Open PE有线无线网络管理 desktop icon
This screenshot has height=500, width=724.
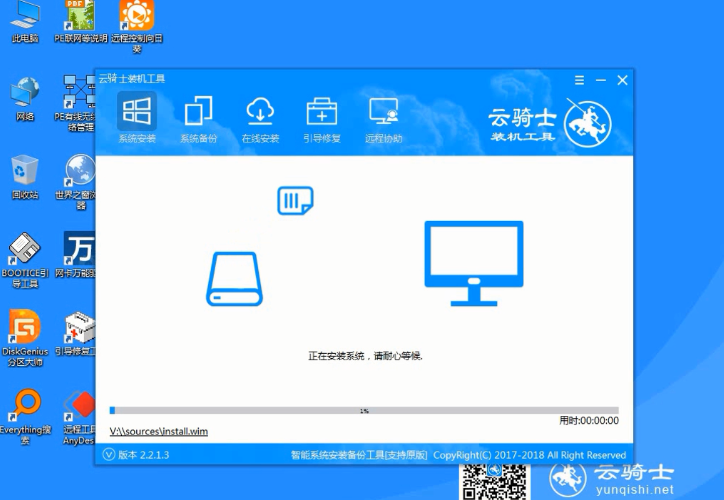pyautogui.click(x=76, y=103)
